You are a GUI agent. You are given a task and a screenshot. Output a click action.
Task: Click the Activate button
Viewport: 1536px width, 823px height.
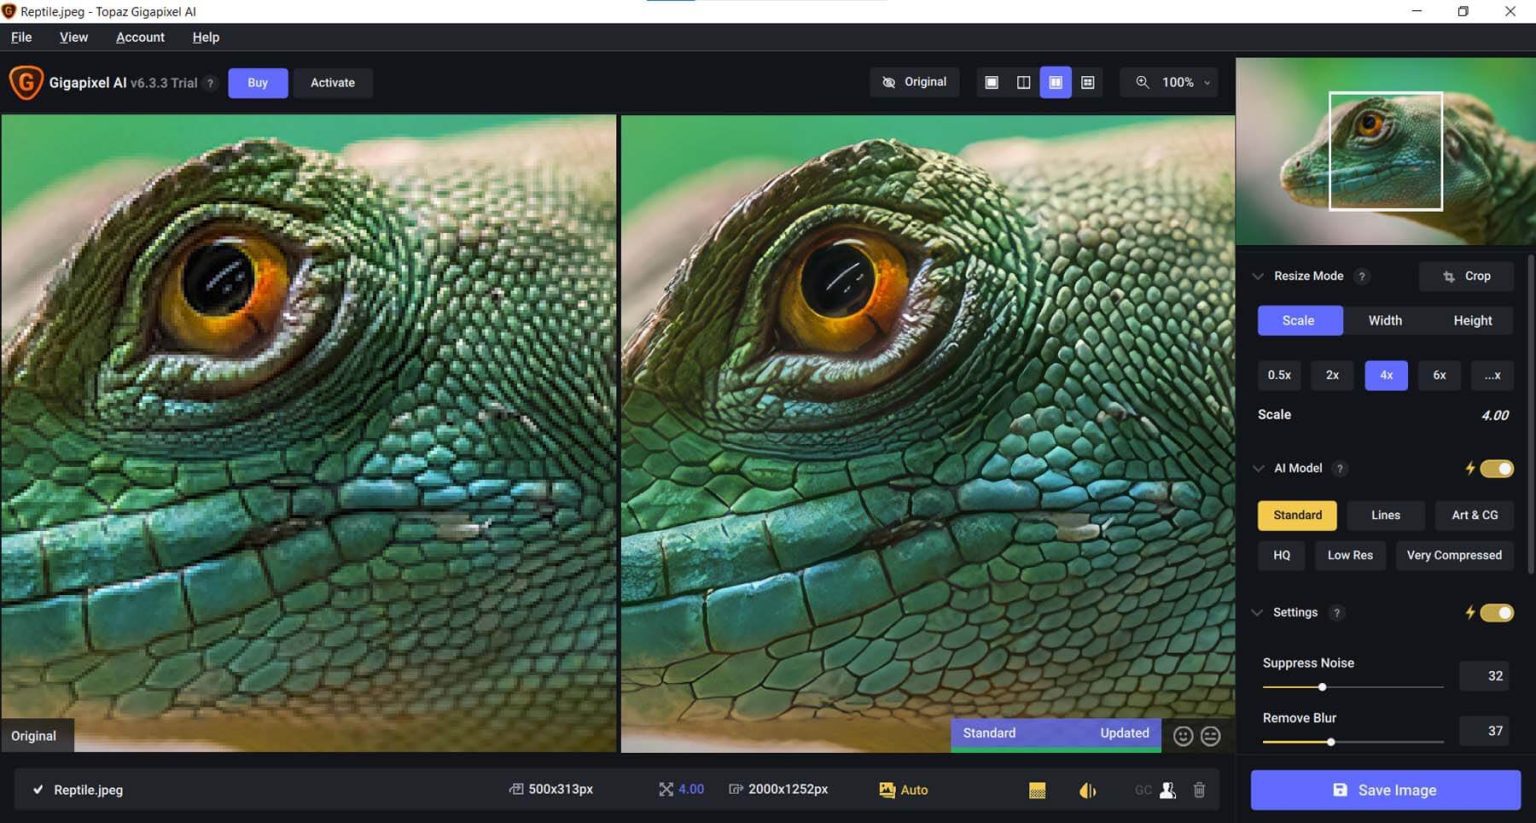click(332, 82)
